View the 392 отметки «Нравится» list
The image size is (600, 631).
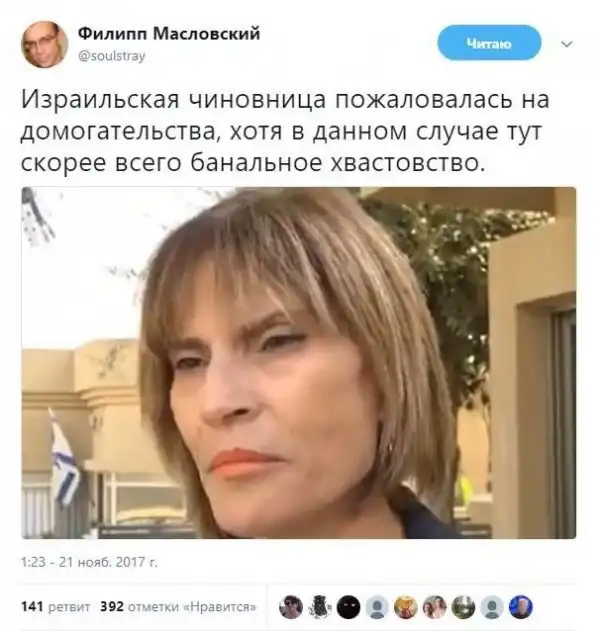coord(178,606)
